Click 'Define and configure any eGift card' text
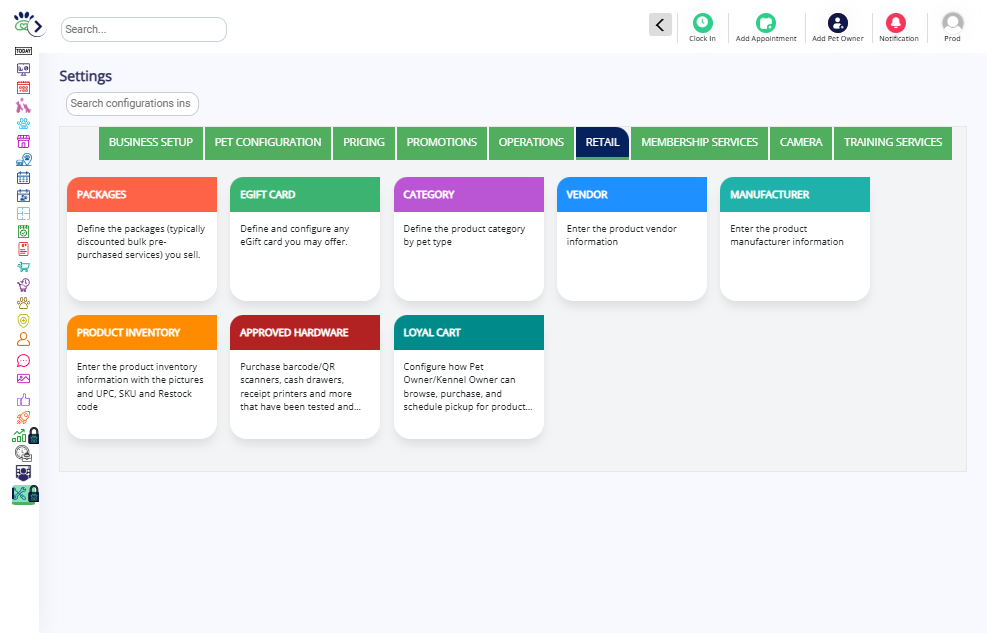The width and height of the screenshot is (987, 633). 295,235
